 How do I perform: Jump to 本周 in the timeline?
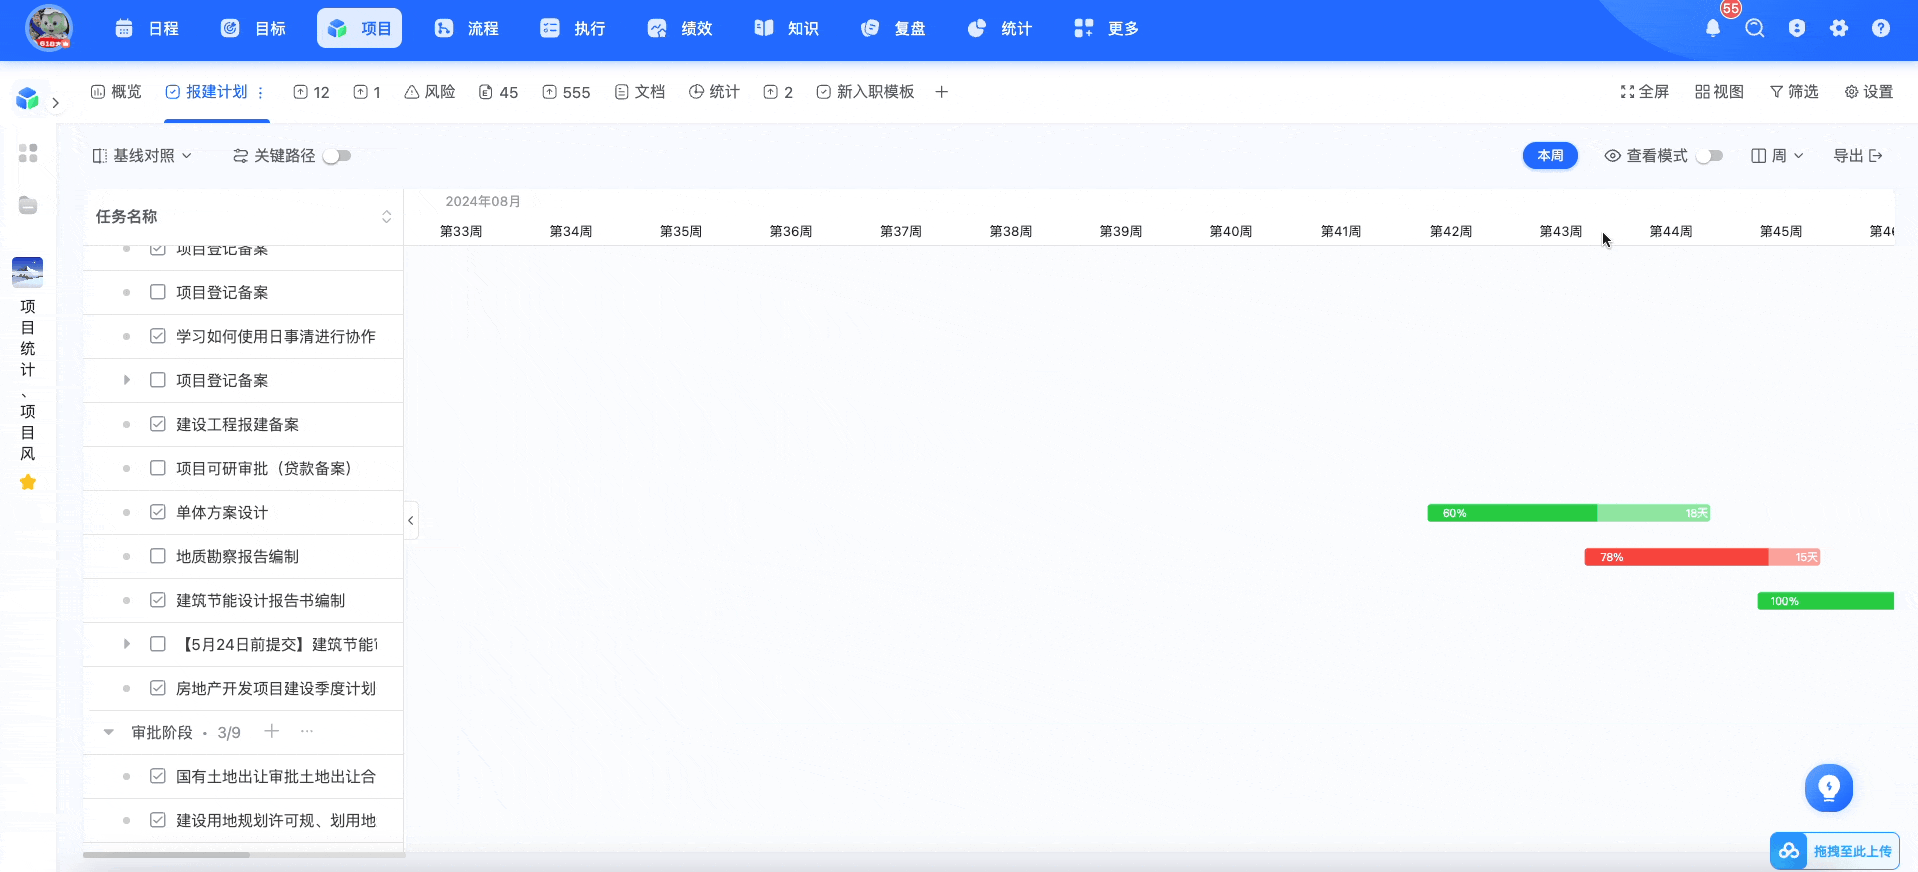click(x=1550, y=156)
